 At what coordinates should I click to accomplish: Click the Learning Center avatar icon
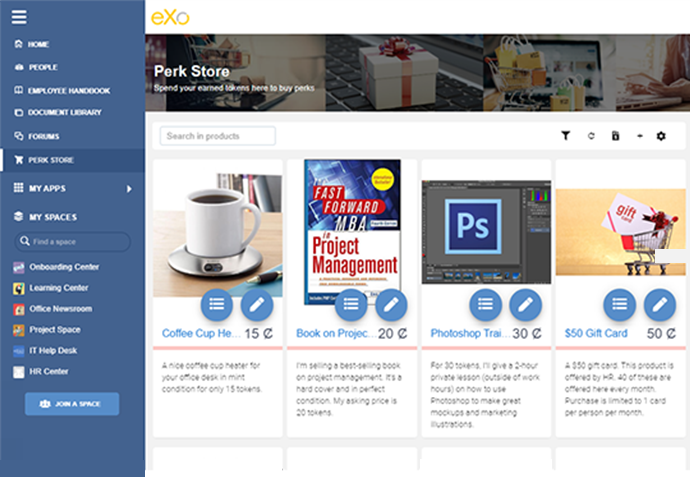click(x=18, y=289)
